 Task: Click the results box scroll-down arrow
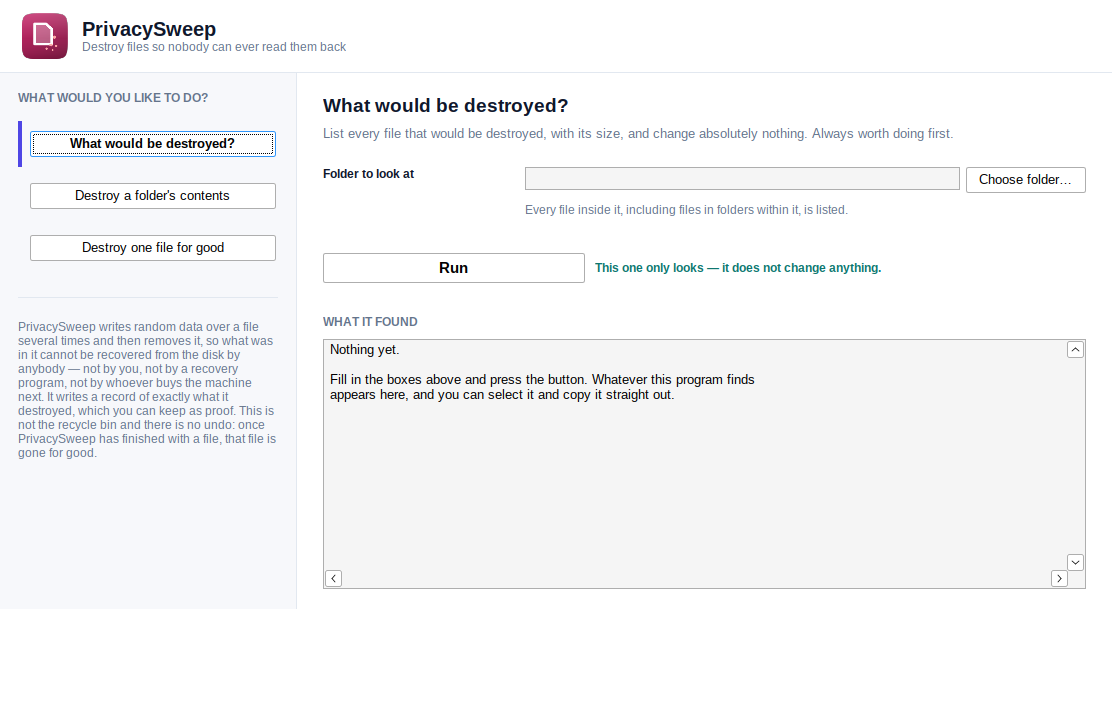coord(1075,562)
